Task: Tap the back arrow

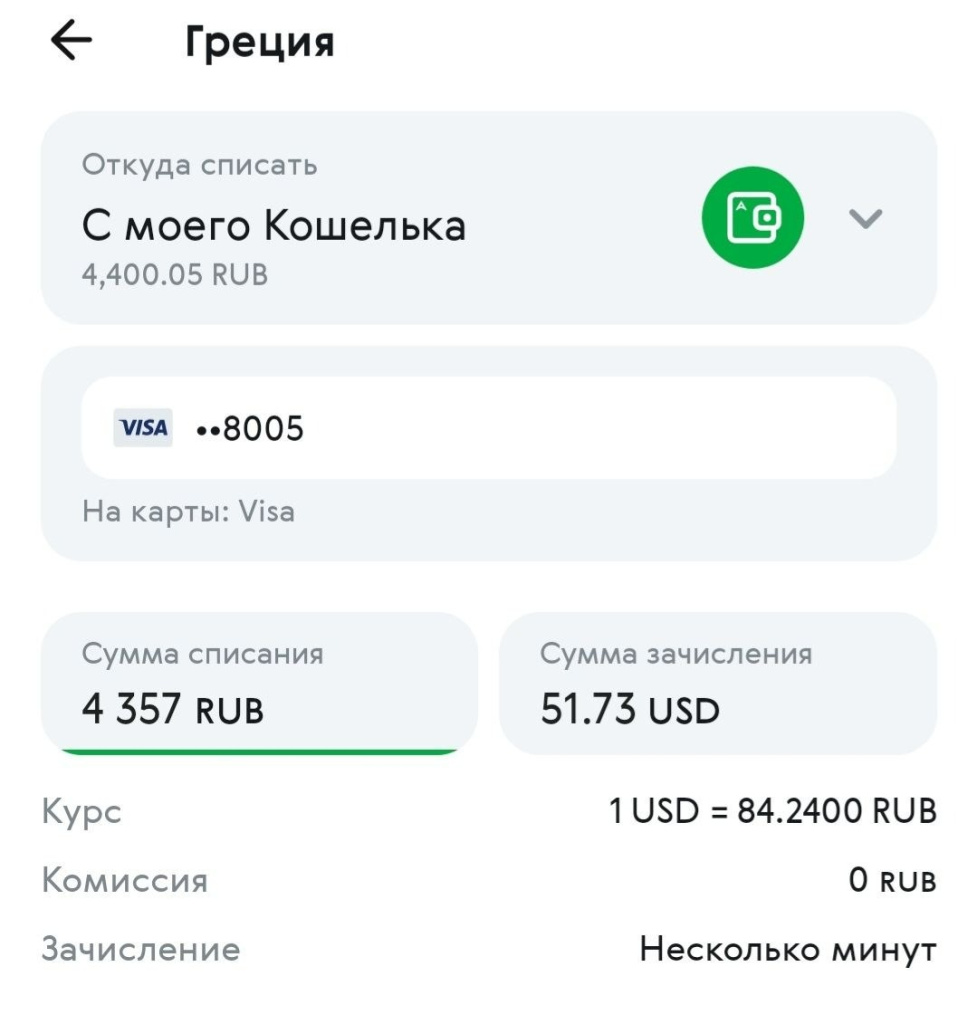Action: coord(71,41)
